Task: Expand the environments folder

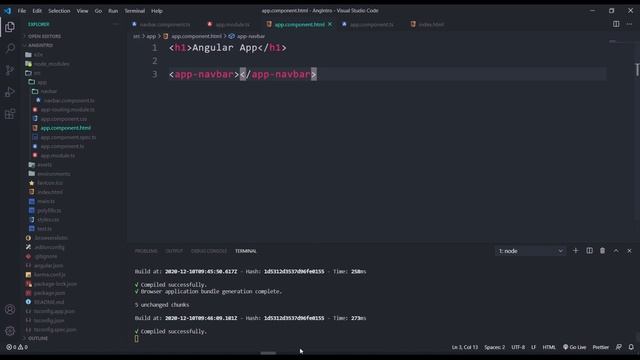Action: click(53, 174)
